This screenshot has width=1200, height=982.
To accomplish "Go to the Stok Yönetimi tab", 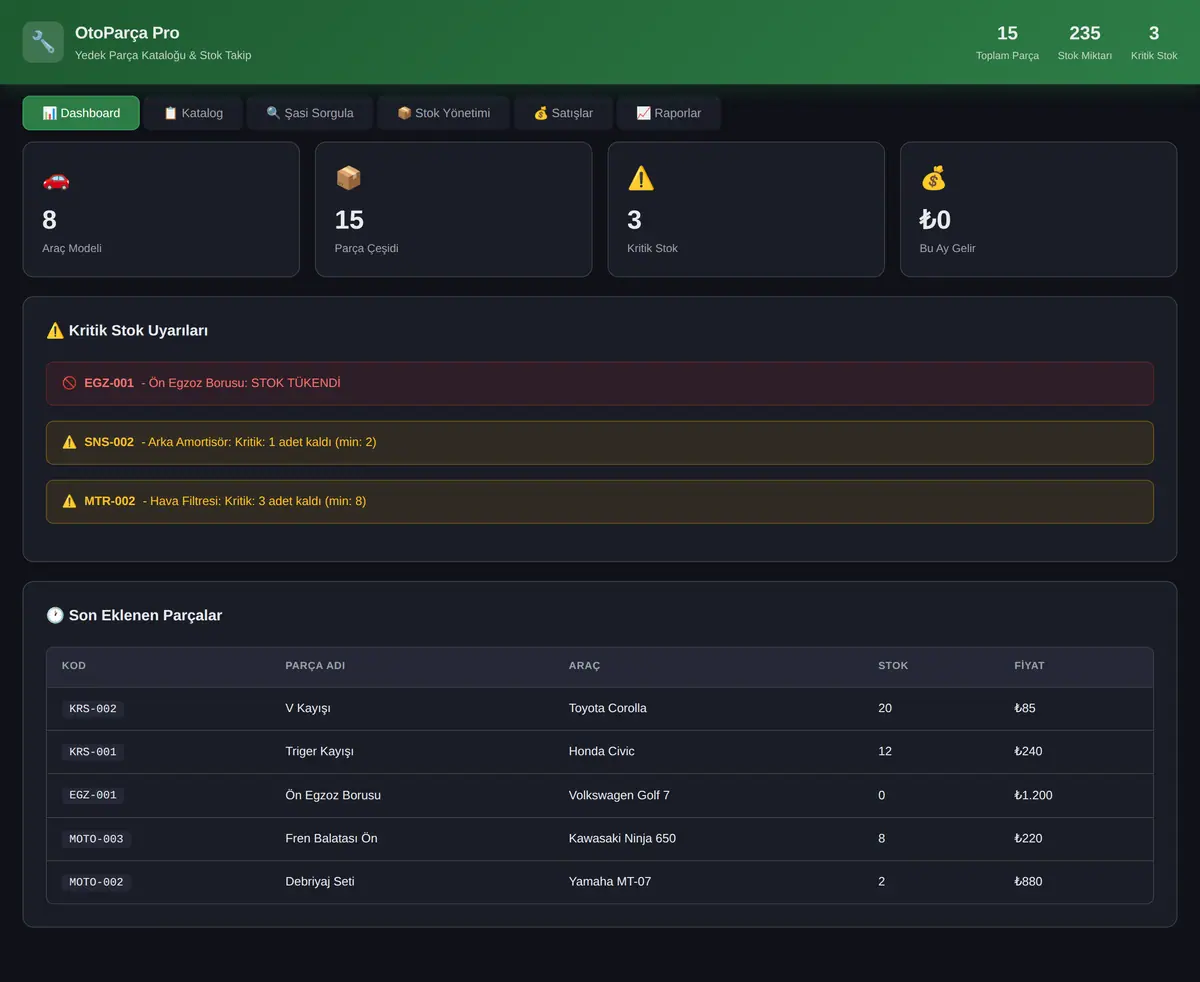I will pyautogui.click(x=444, y=113).
